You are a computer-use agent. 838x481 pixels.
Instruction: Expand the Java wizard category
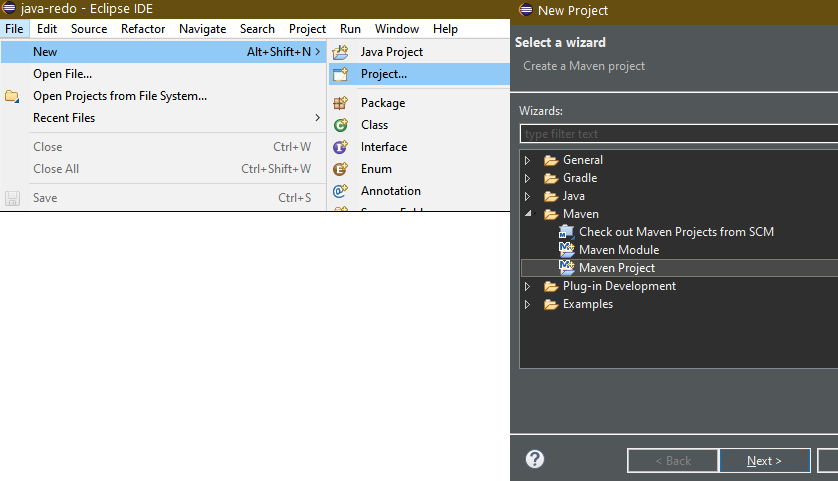[527, 197]
